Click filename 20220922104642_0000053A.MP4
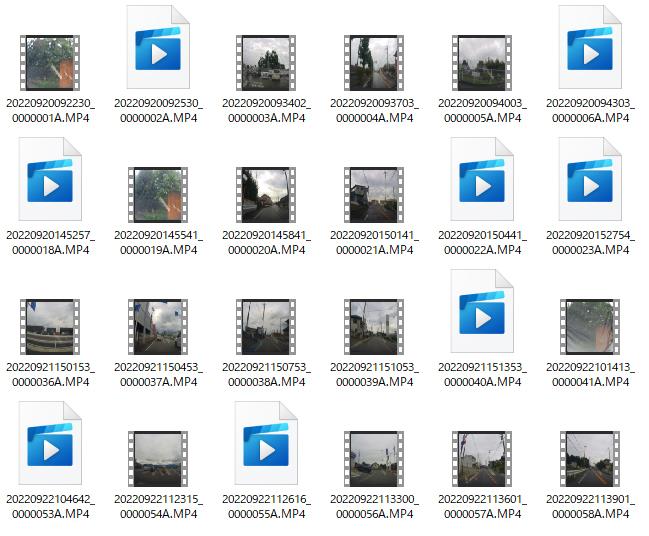Image resolution: width=649 pixels, height=536 pixels. point(50,507)
